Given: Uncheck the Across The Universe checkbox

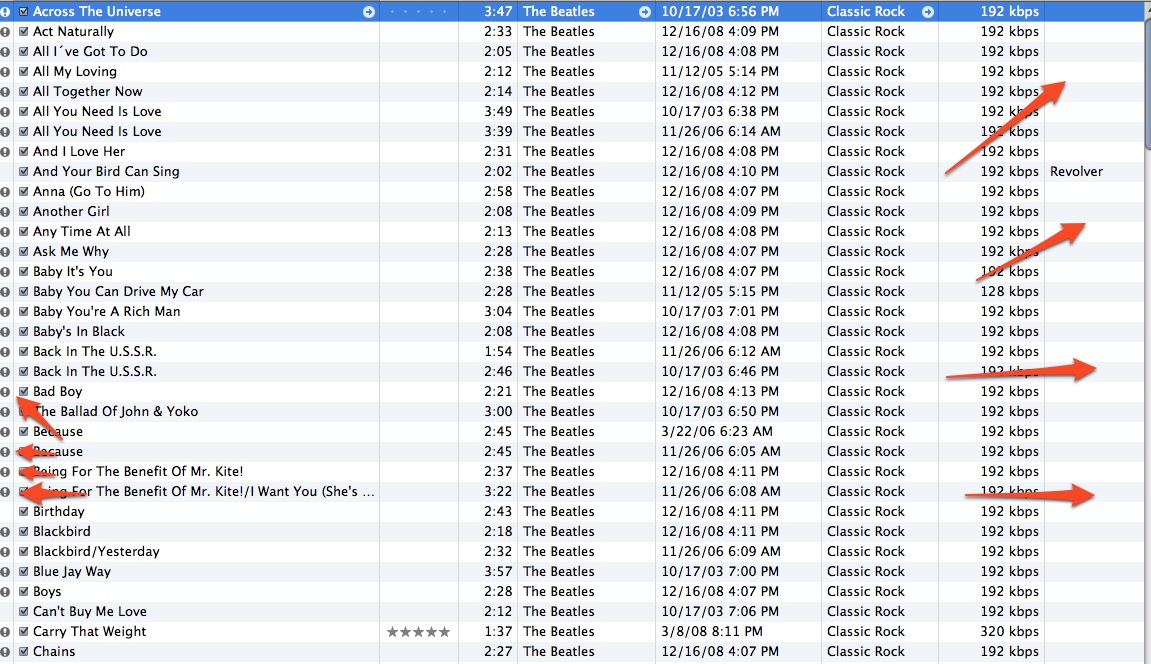Looking at the screenshot, I should (x=23, y=12).
